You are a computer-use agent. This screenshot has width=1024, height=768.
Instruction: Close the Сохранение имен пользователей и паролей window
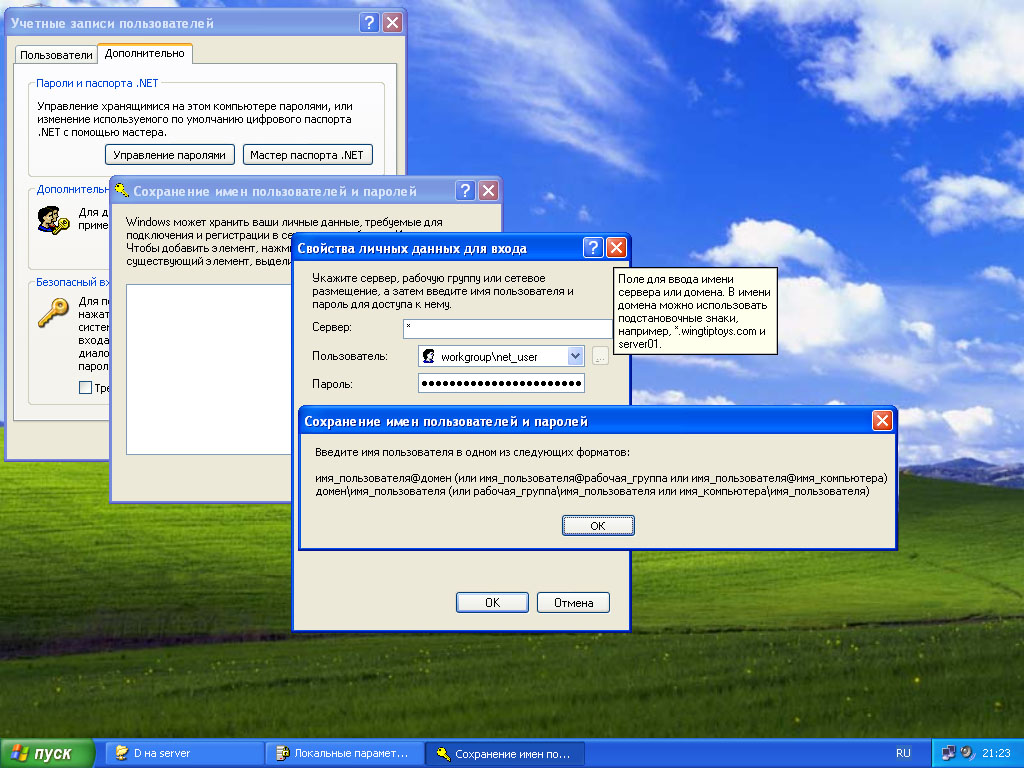[488, 191]
